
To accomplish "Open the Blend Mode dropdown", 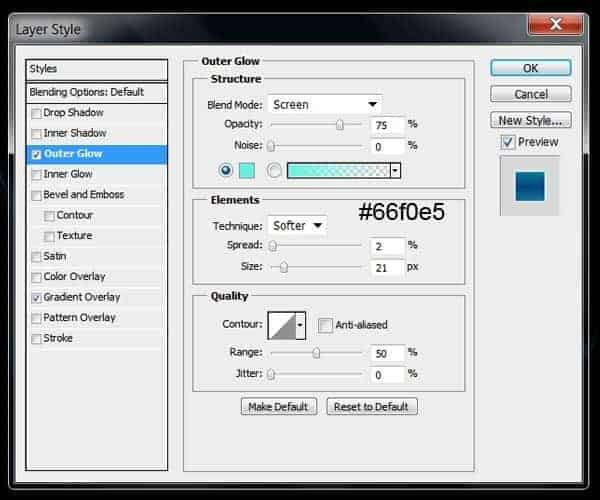I will click(x=325, y=104).
